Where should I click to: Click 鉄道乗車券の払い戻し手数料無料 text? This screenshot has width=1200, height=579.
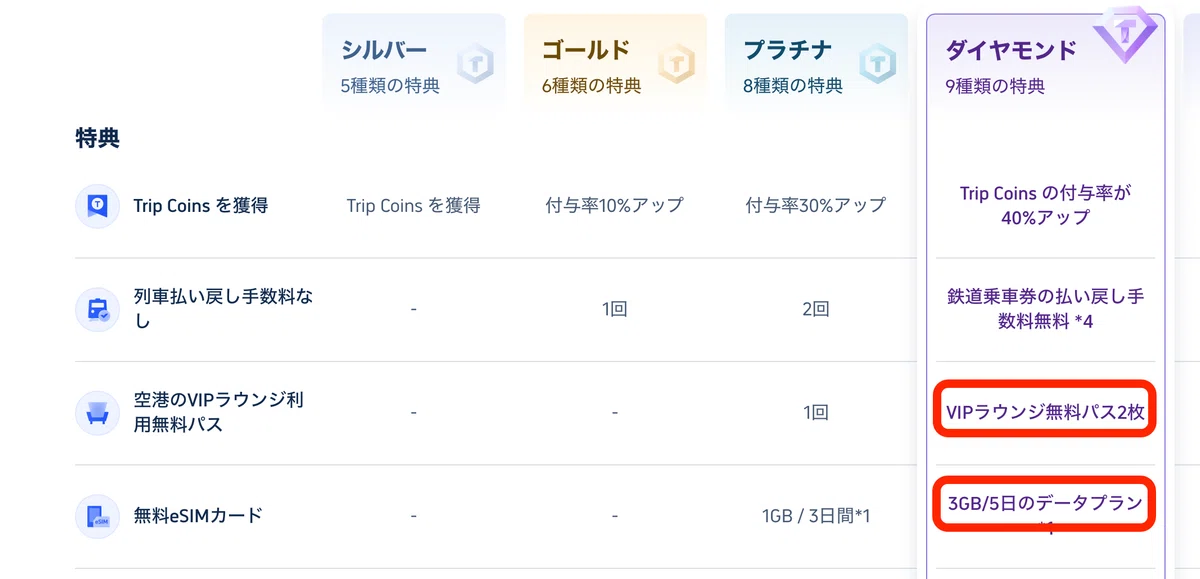point(1045,309)
